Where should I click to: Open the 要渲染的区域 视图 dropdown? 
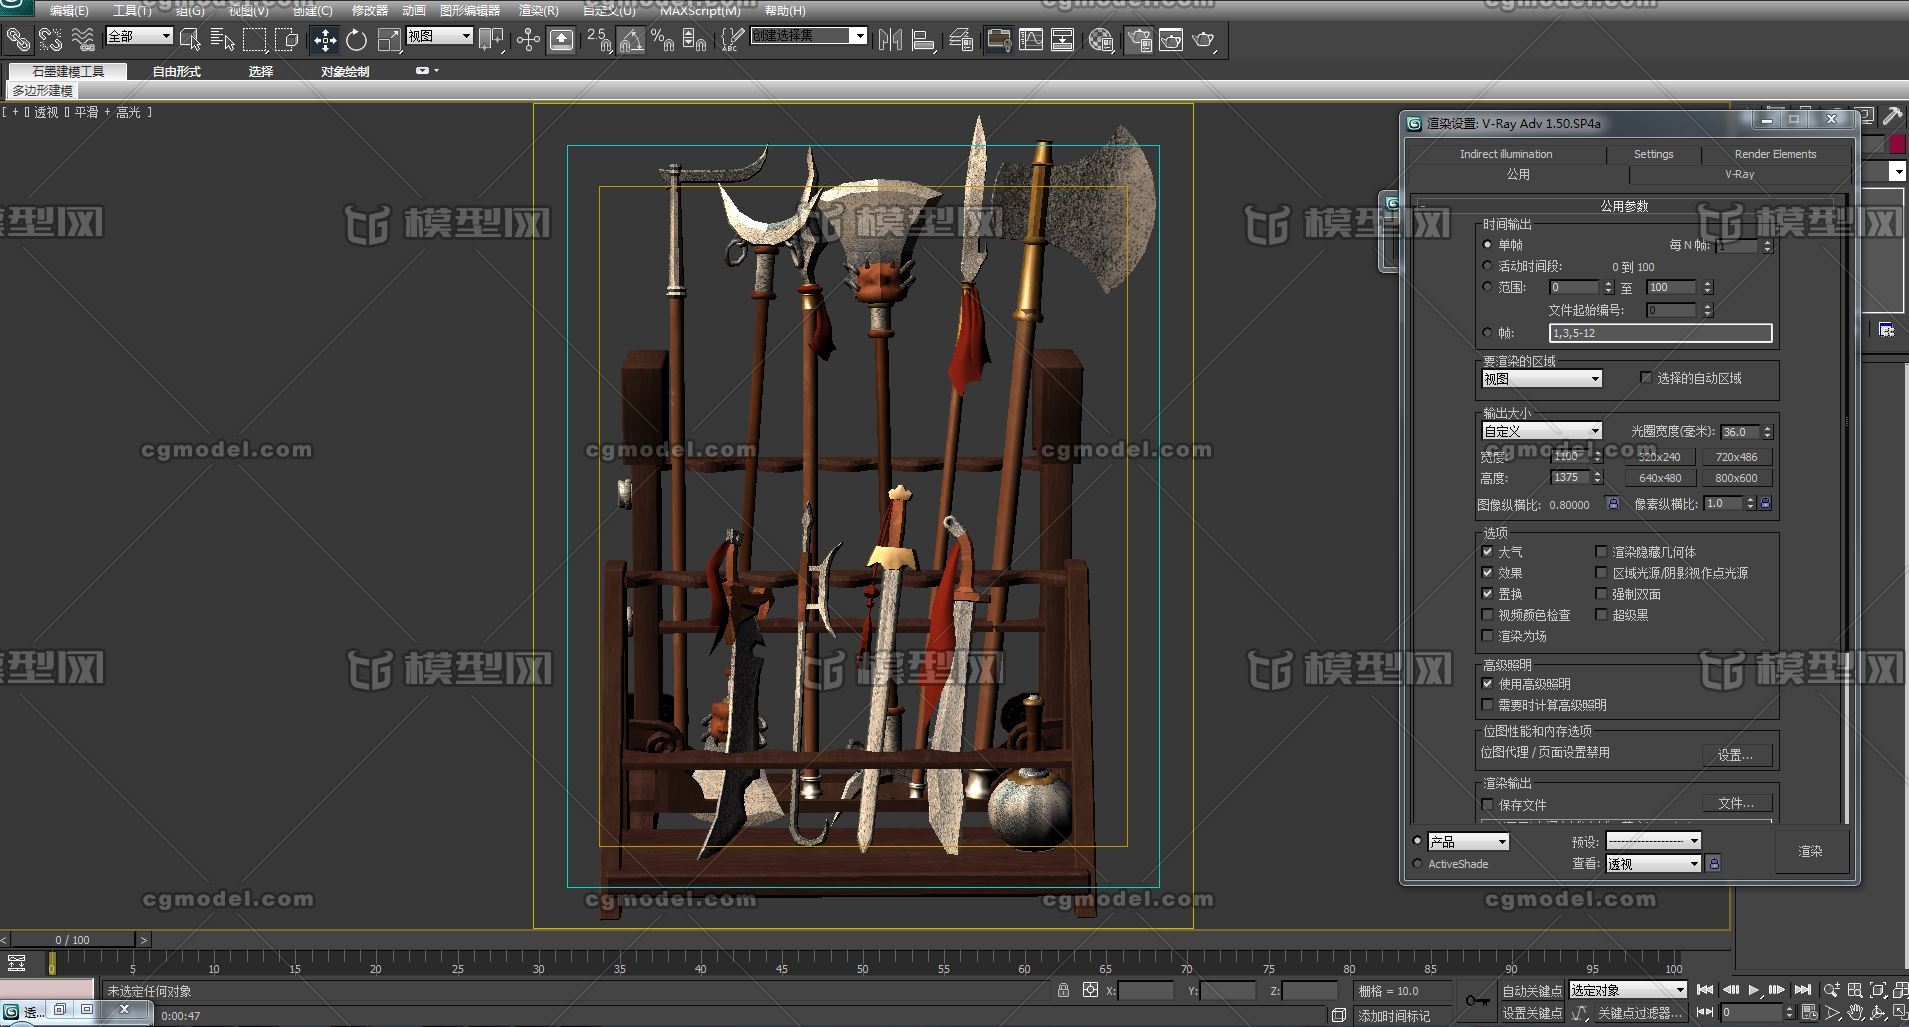pos(1541,379)
